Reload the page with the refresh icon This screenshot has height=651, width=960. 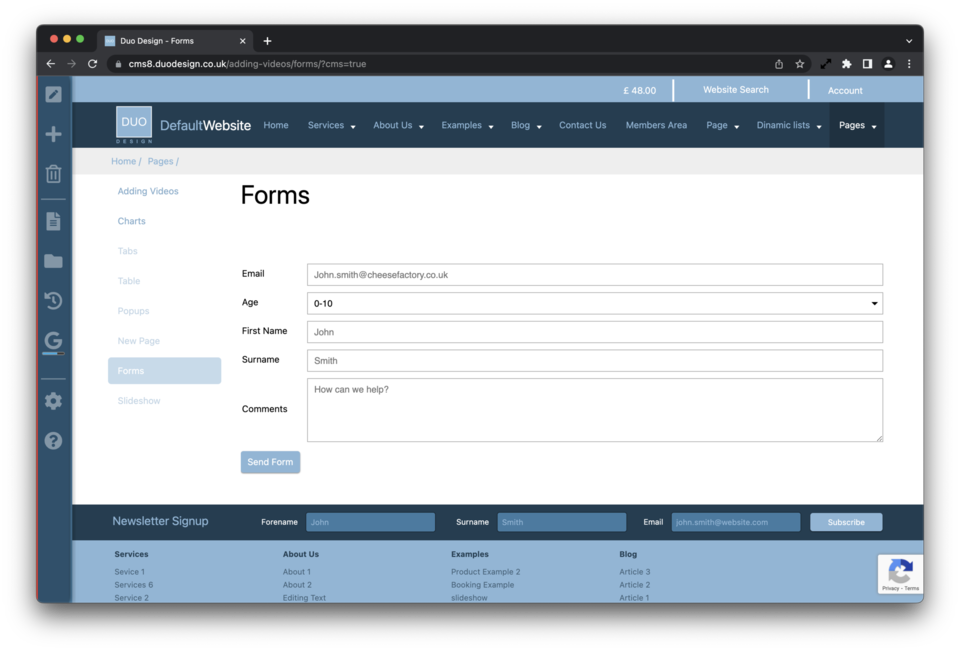(92, 64)
